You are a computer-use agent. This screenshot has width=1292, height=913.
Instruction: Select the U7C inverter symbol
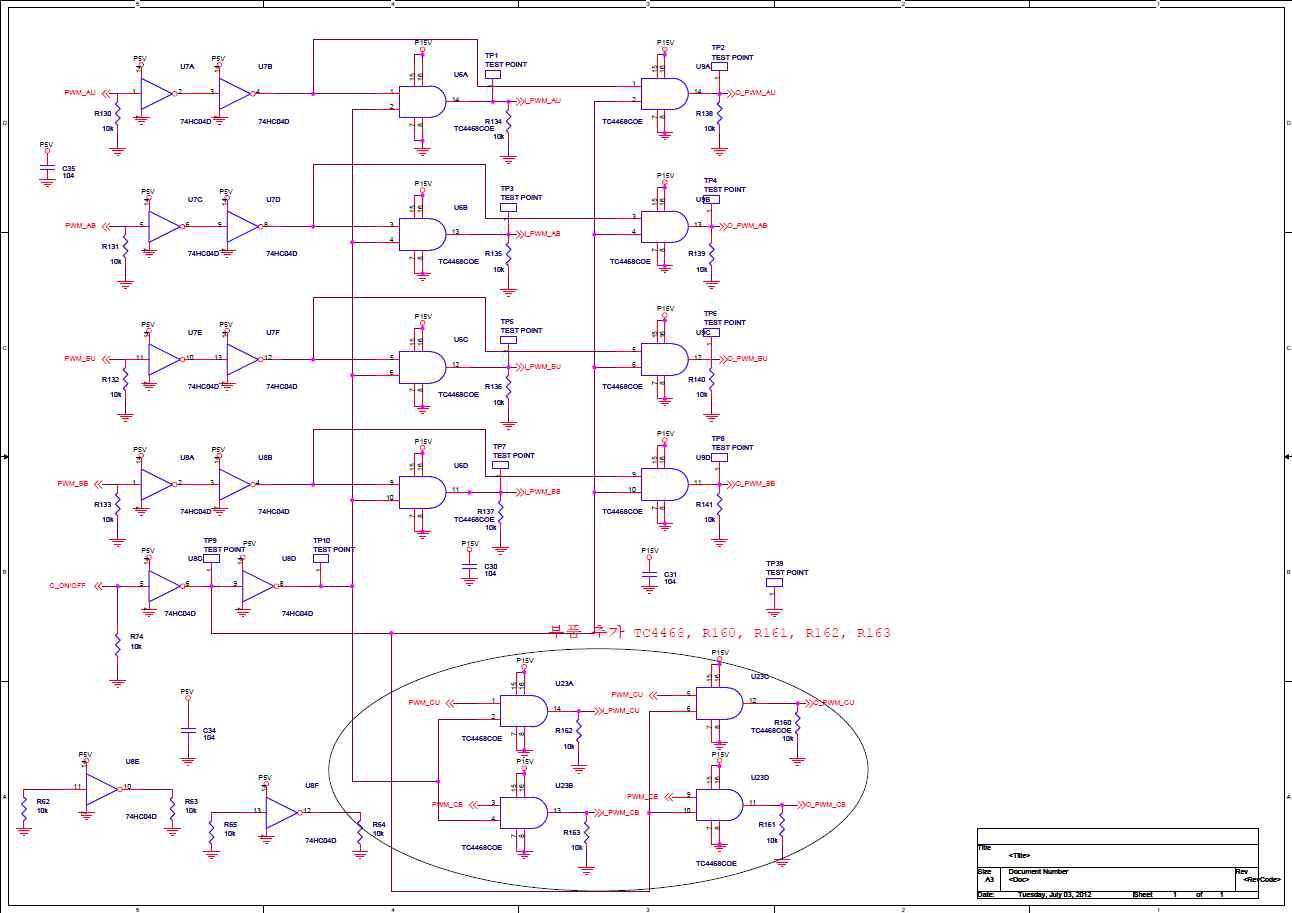coord(164,226)
